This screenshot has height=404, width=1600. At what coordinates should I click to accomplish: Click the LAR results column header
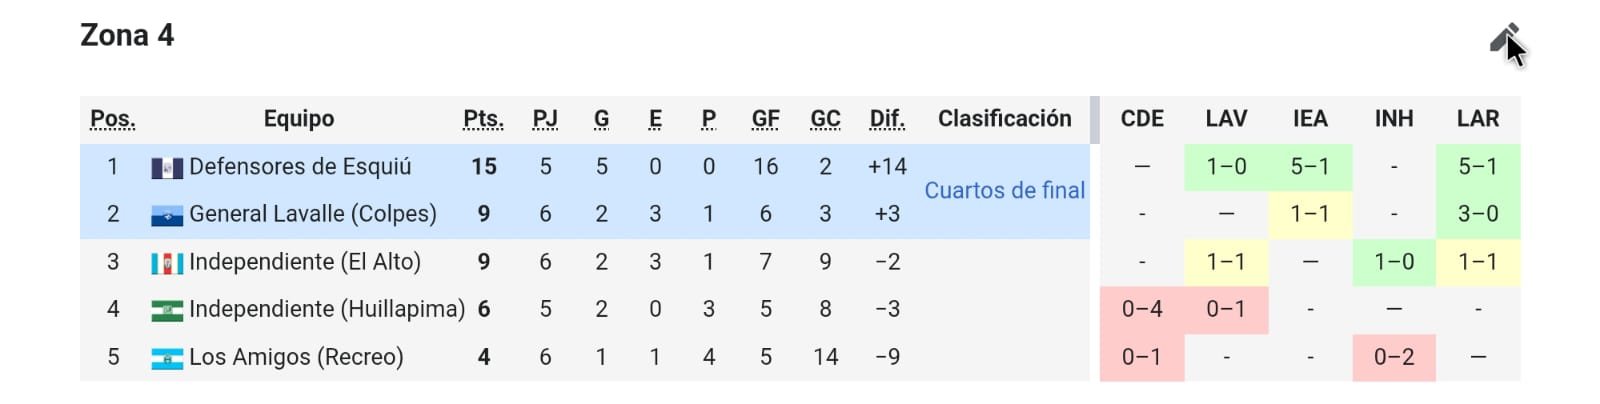coord(1477,119)
